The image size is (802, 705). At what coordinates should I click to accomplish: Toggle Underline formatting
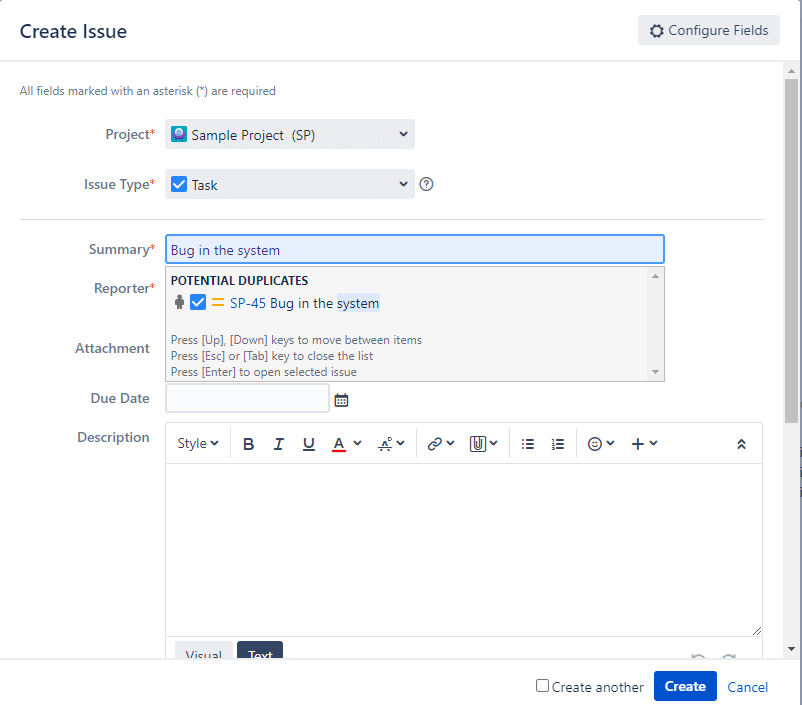point(308,444)
